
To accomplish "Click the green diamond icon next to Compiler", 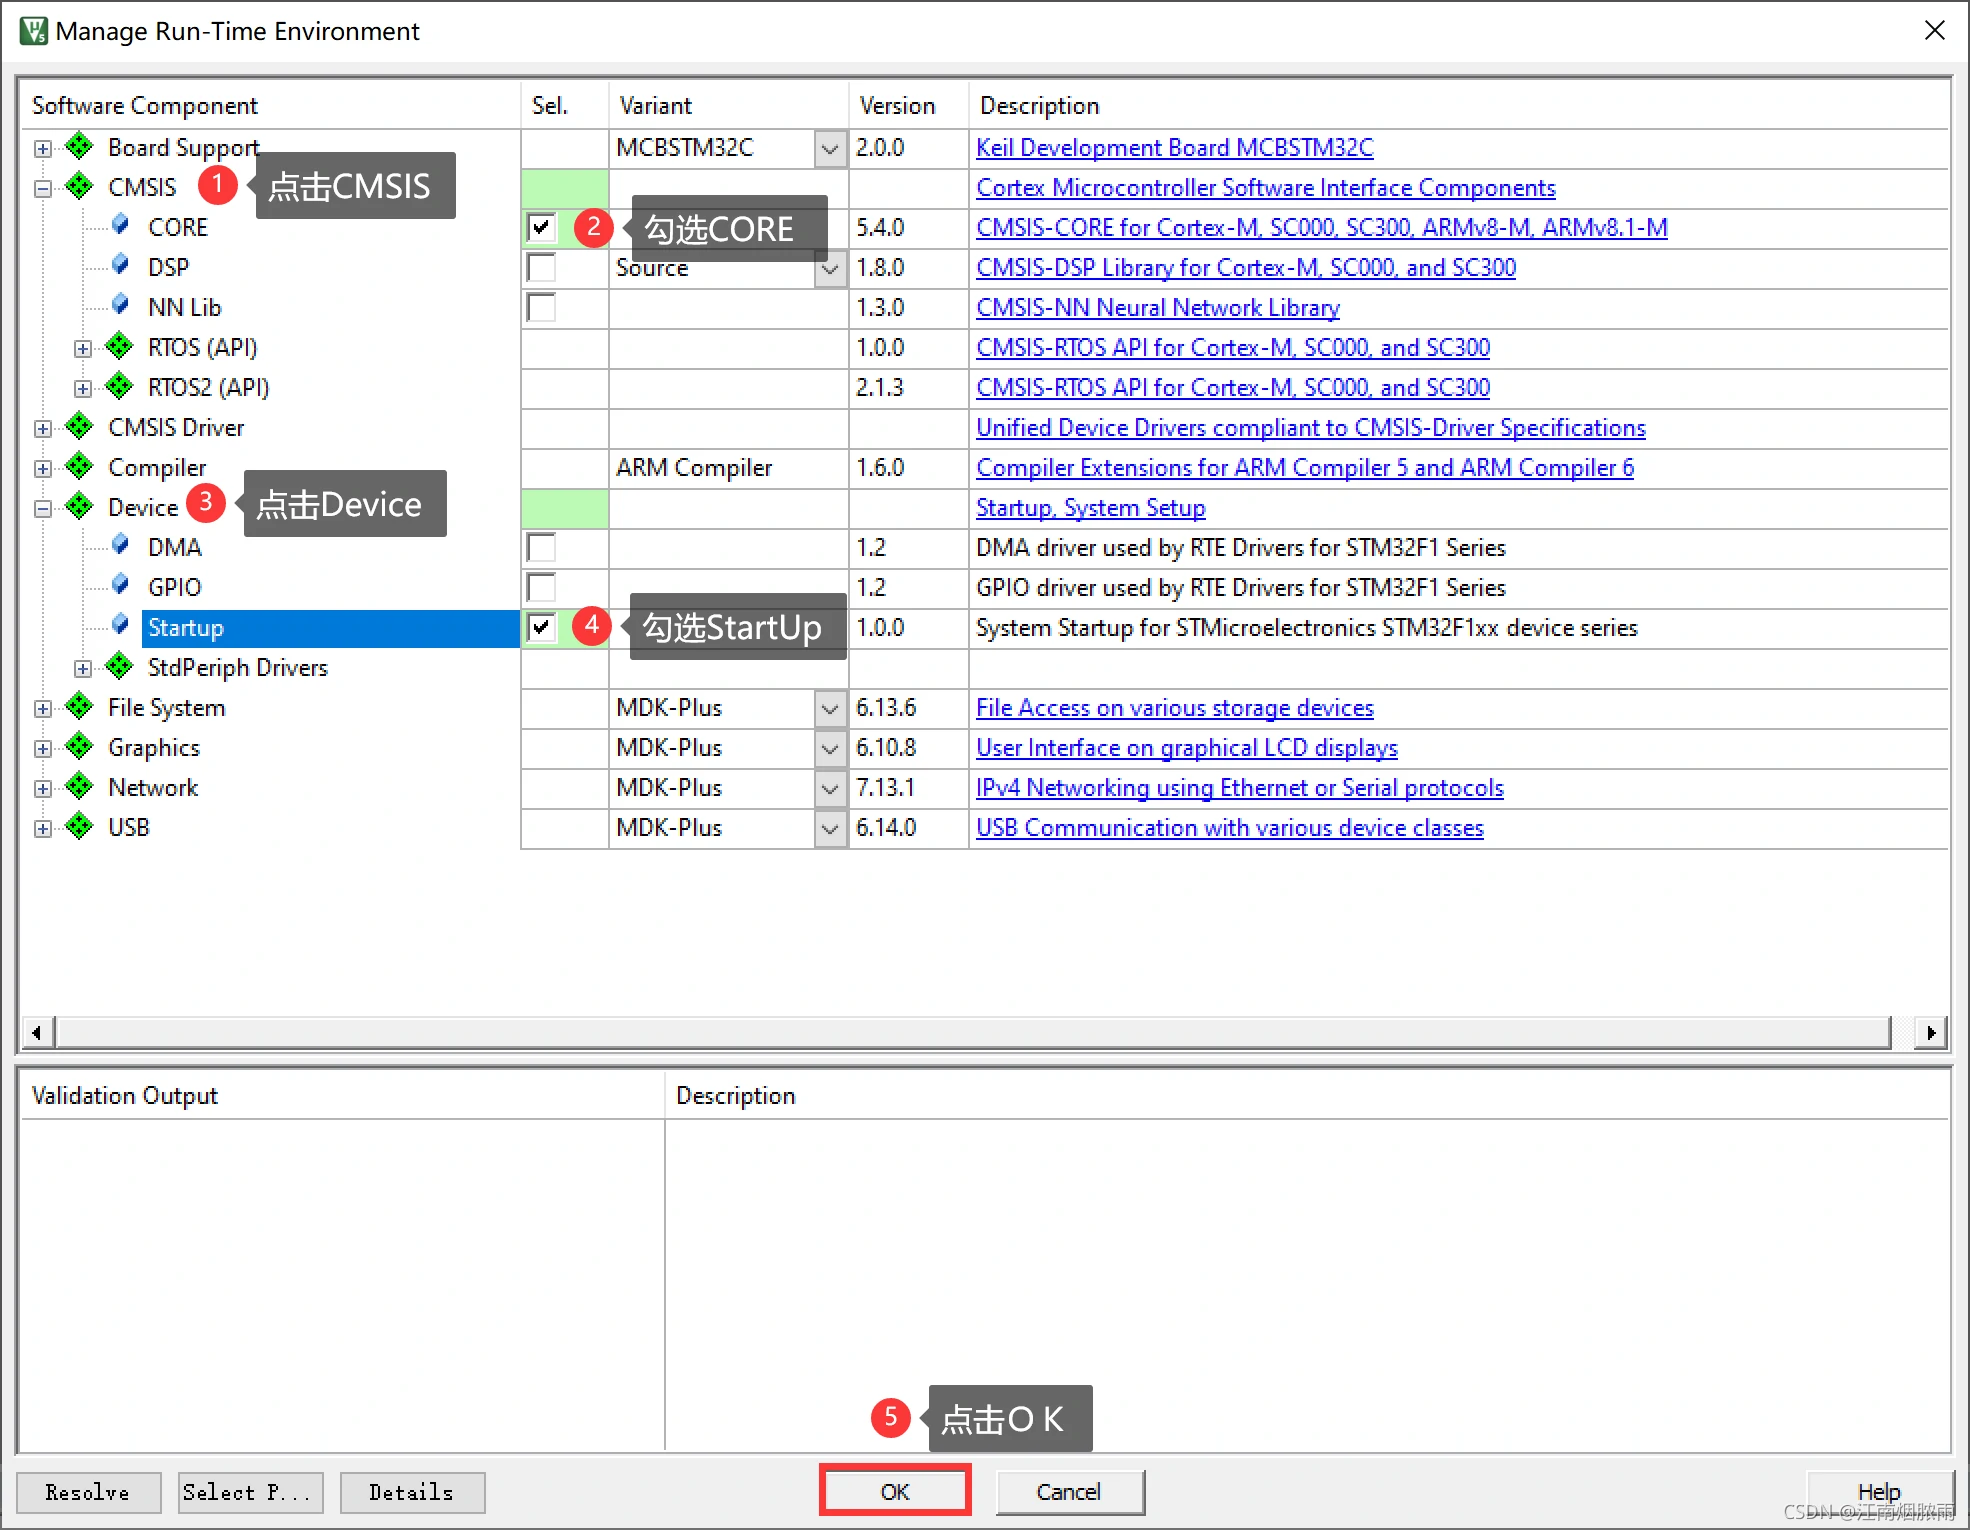I will (x=79, y=467).
